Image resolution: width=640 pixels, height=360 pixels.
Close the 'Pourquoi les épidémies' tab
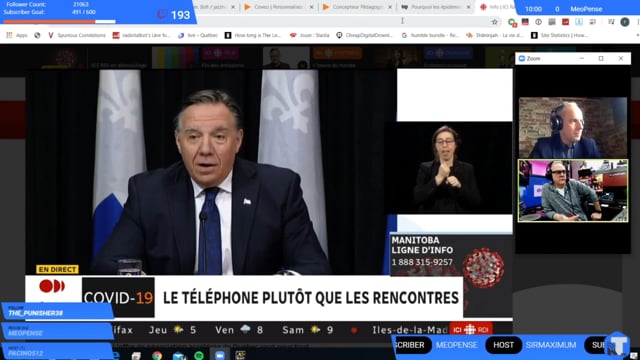tap(468, 7)
